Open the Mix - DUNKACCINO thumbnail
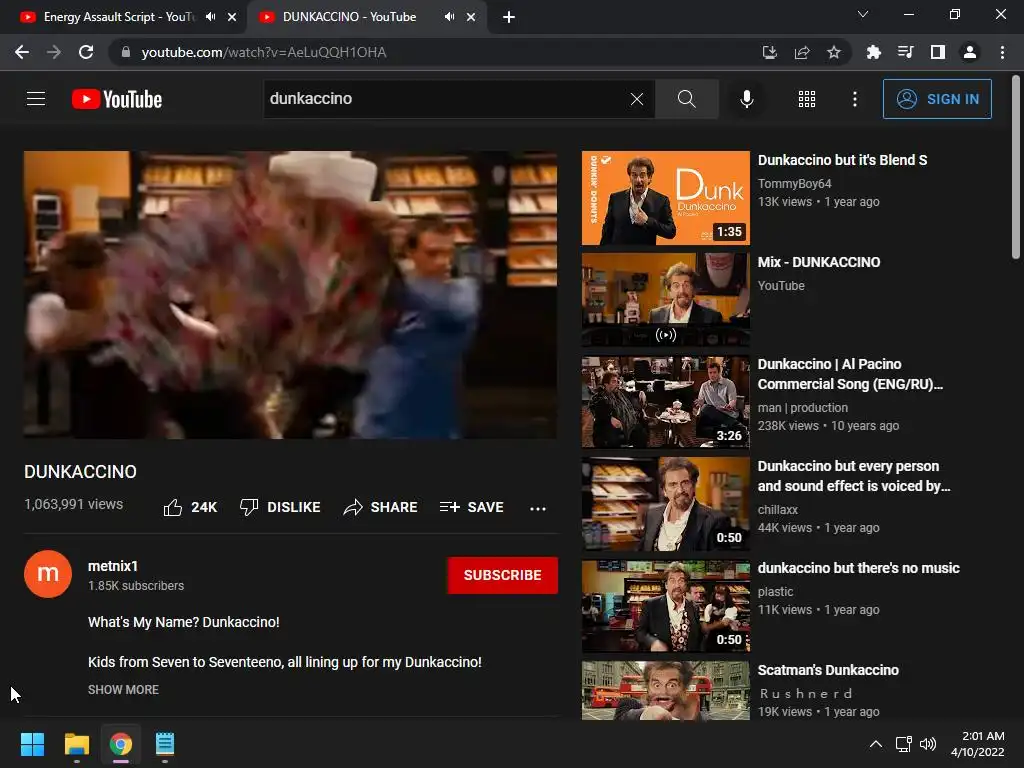 point(665,300)
